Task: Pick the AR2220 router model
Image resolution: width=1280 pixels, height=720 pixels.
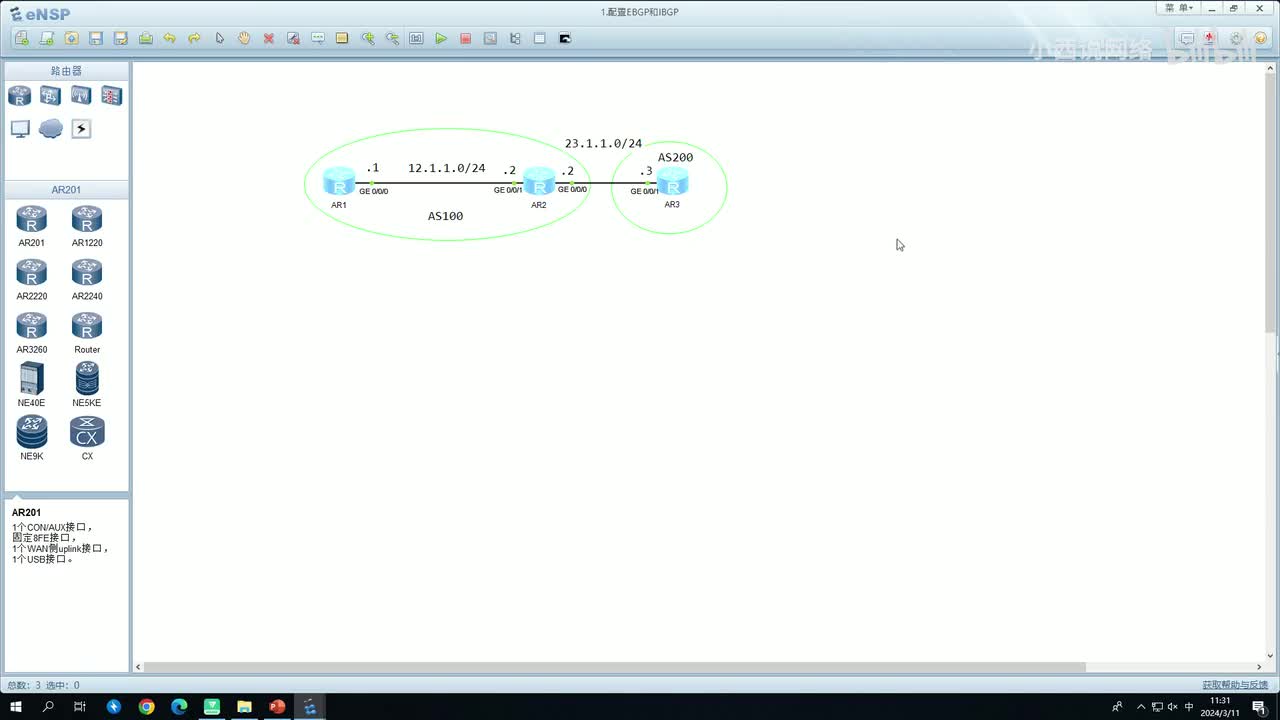Action: point(31,279)
